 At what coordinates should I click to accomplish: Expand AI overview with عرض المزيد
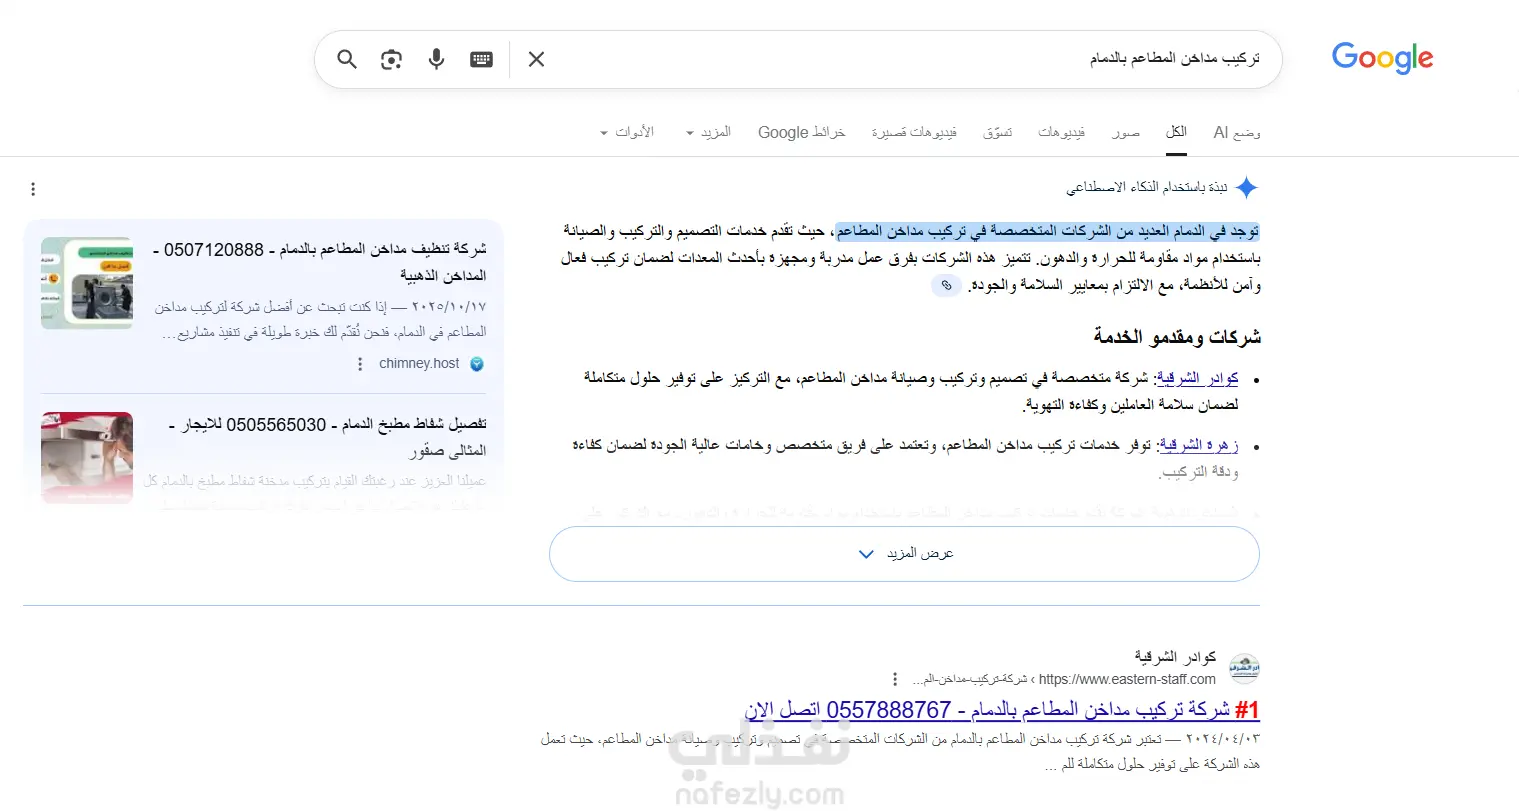click(904, 554)
